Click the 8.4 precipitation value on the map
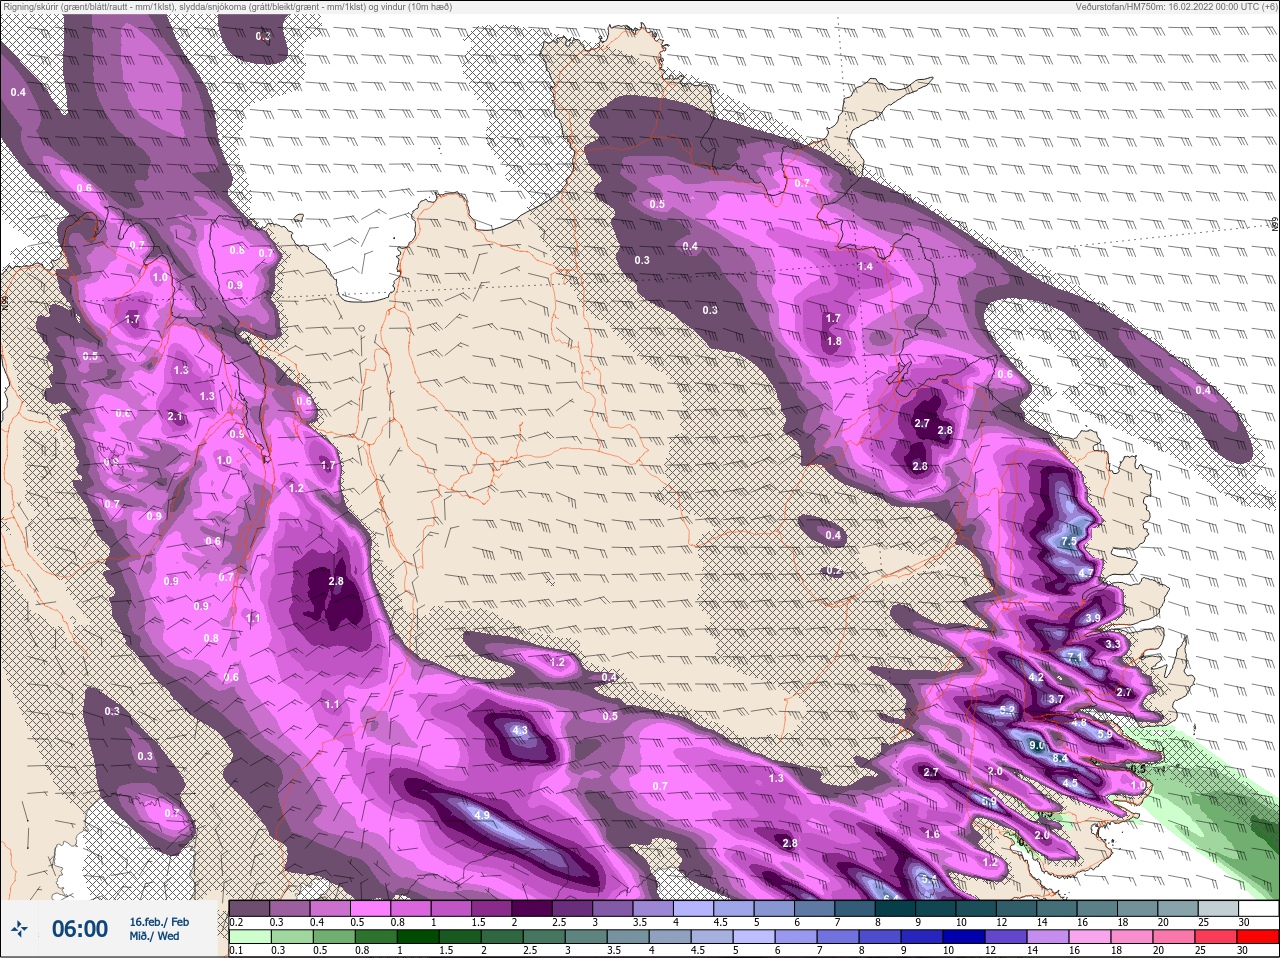This screenshot has height=958, width=1280. [x=1060, y=759]
